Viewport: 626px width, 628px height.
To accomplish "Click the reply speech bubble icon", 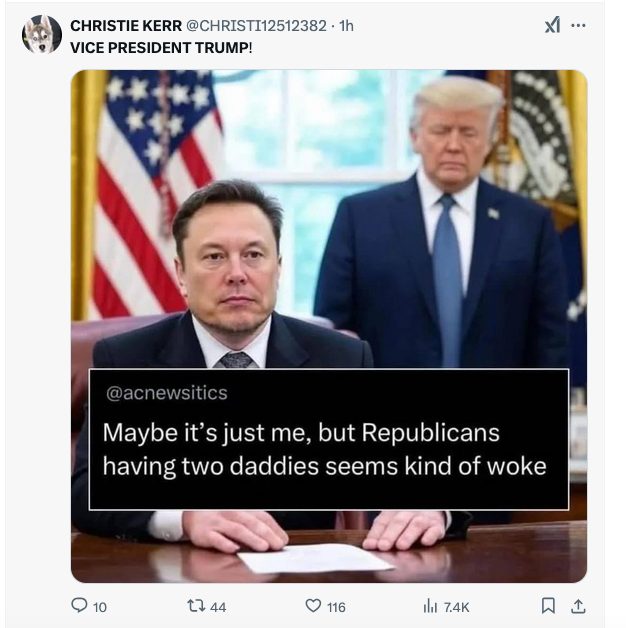I will point(79,606).
